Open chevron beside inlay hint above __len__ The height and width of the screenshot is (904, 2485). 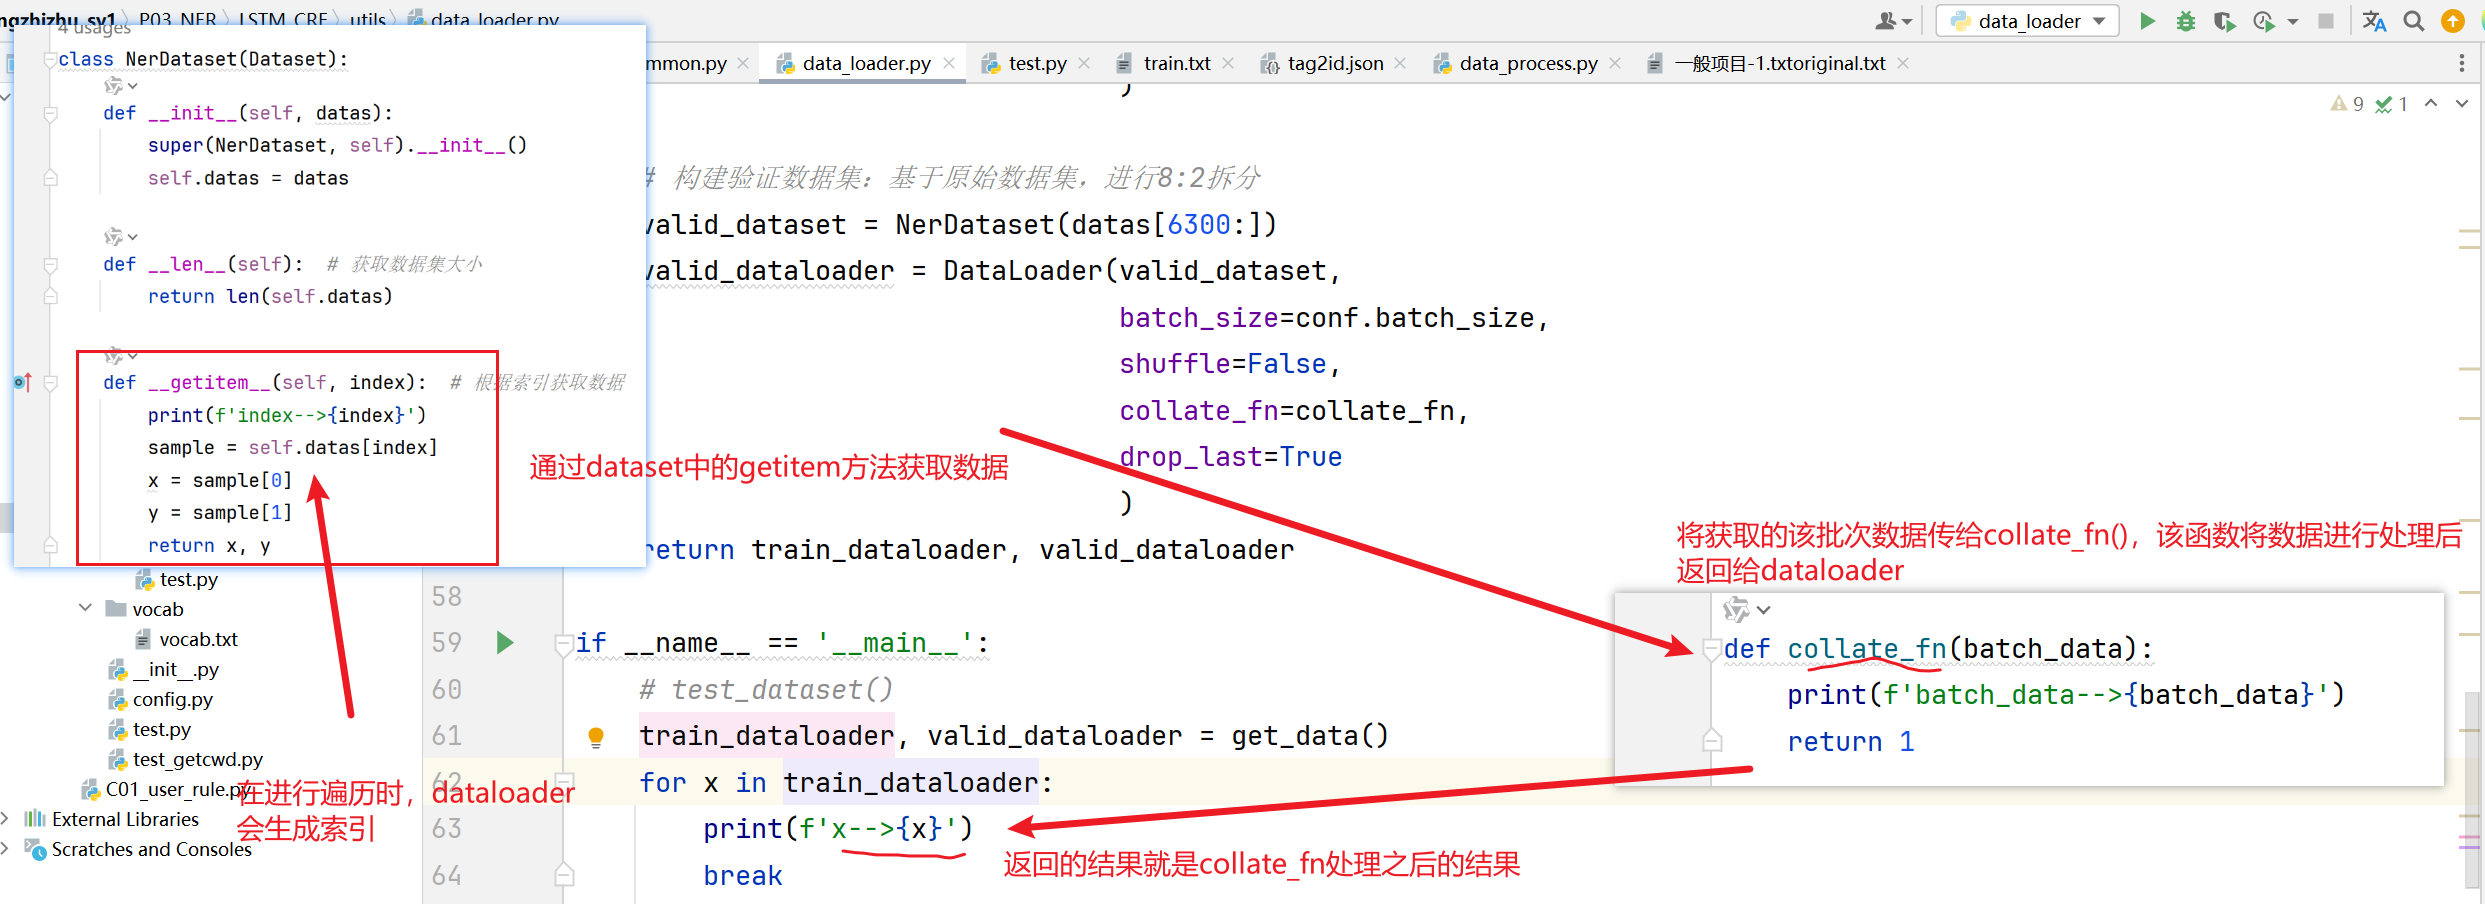[133, 237]
